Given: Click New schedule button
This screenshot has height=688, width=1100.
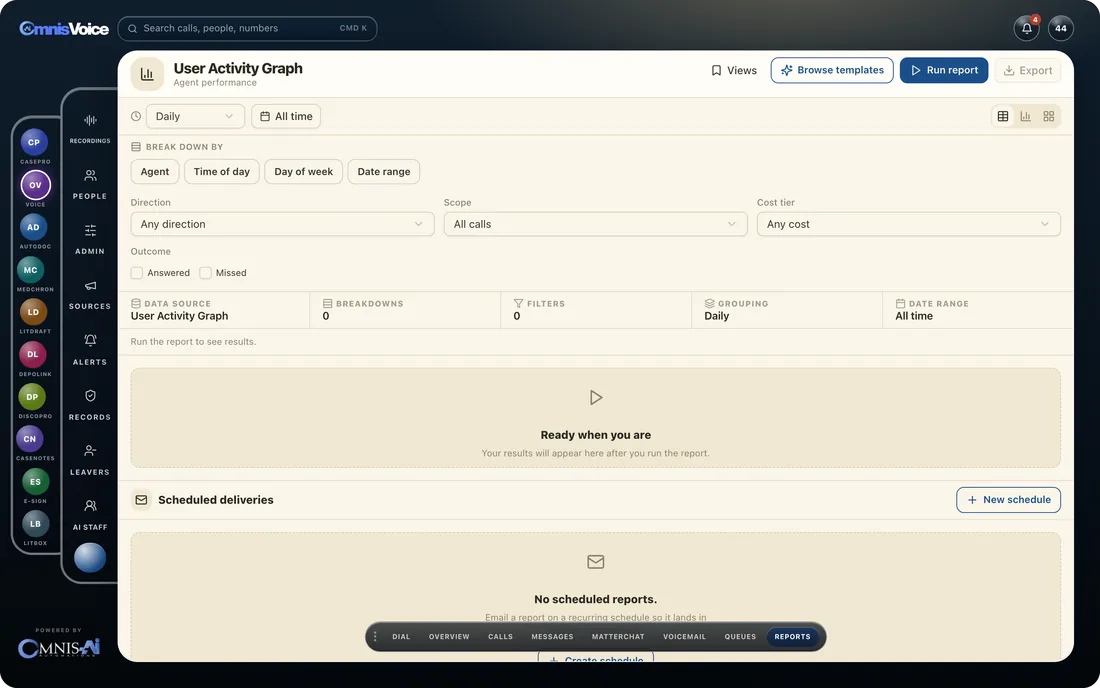Looking at the screenshot, I should (x=1008, y=500).
